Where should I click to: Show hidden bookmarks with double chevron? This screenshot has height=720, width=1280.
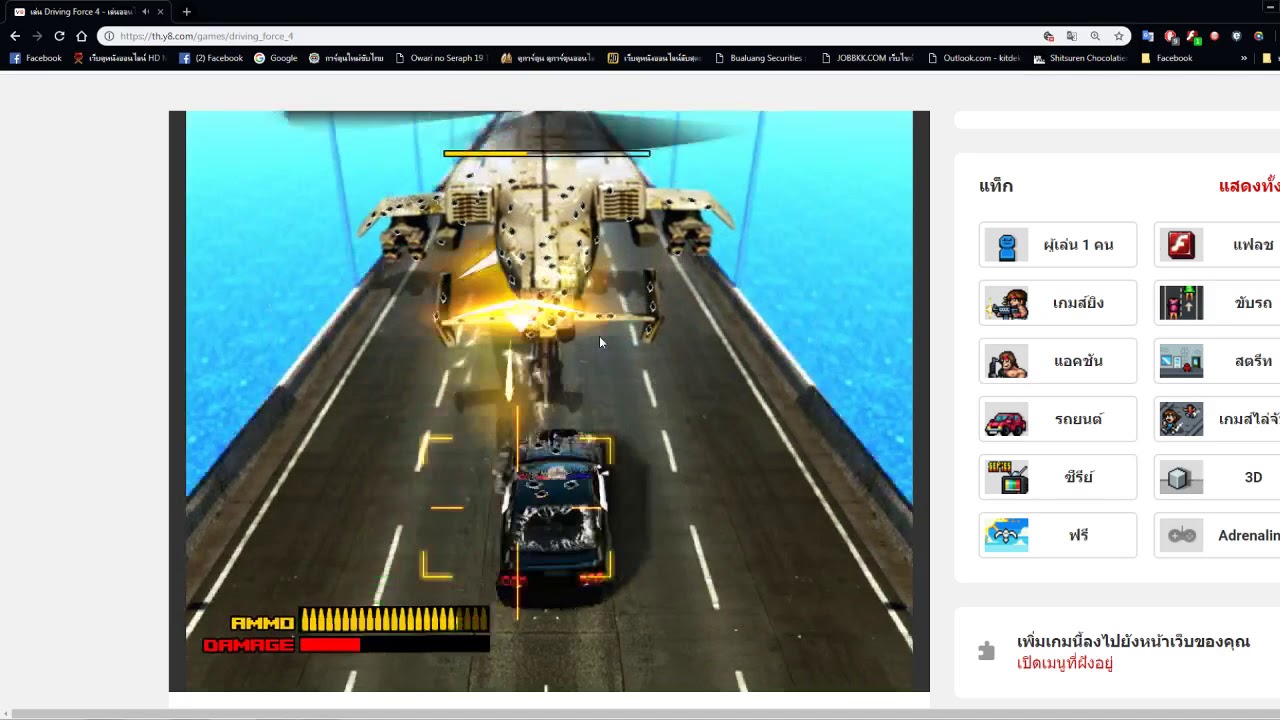[x=1244, y=58]
